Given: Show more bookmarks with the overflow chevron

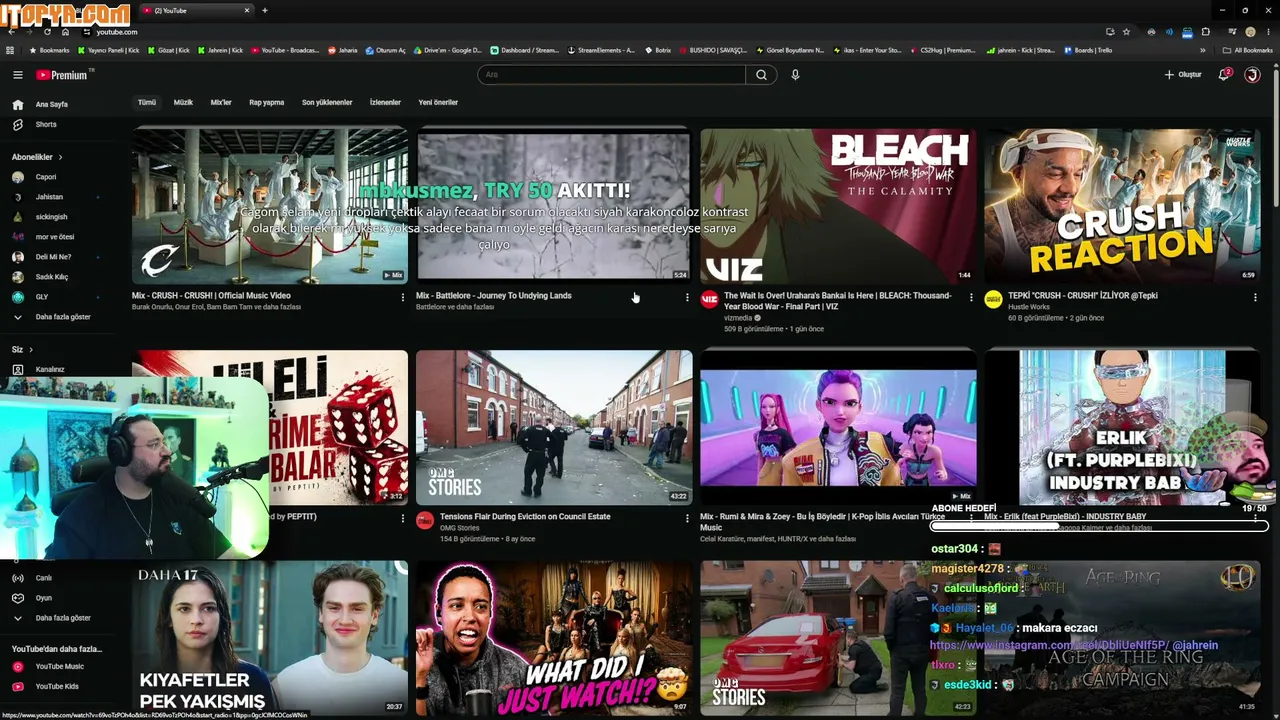Looking at the screenshot, I should [1201, 50].
